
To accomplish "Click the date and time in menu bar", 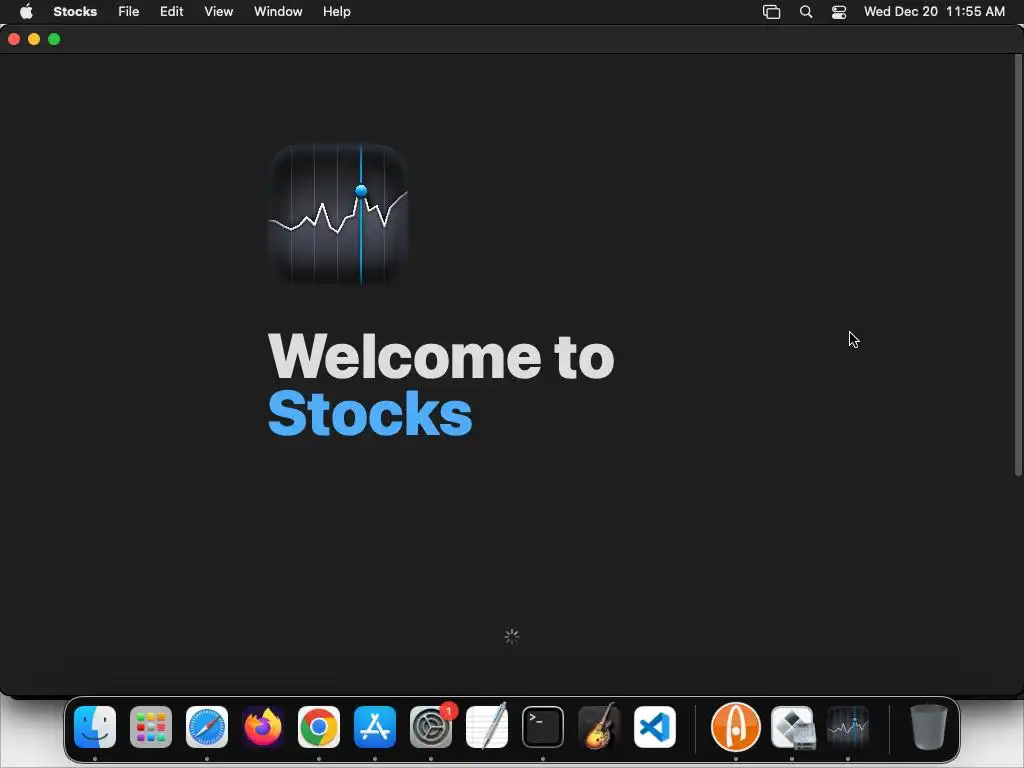I will 935,12.
